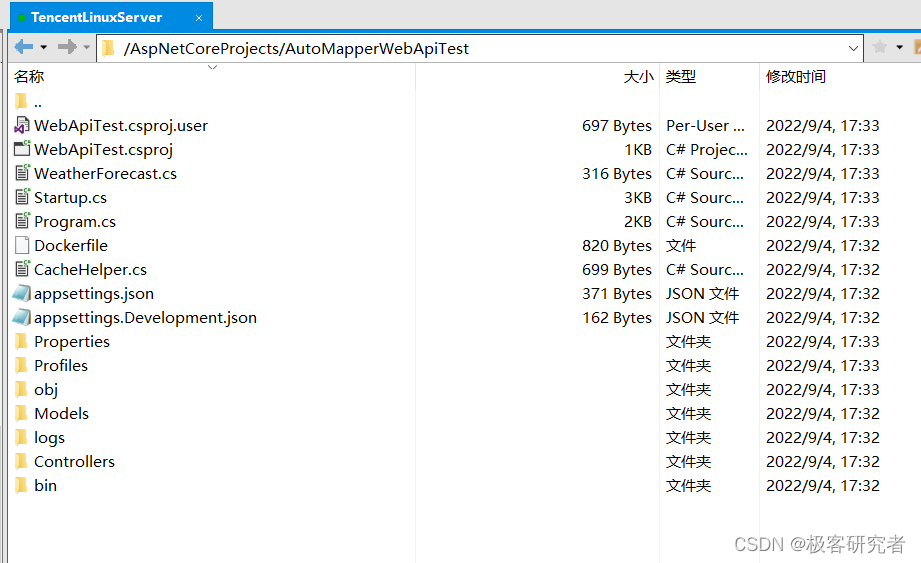Sort files by the 大小 column header
This screenshot has width=921, height=563.
click(638, 77)
